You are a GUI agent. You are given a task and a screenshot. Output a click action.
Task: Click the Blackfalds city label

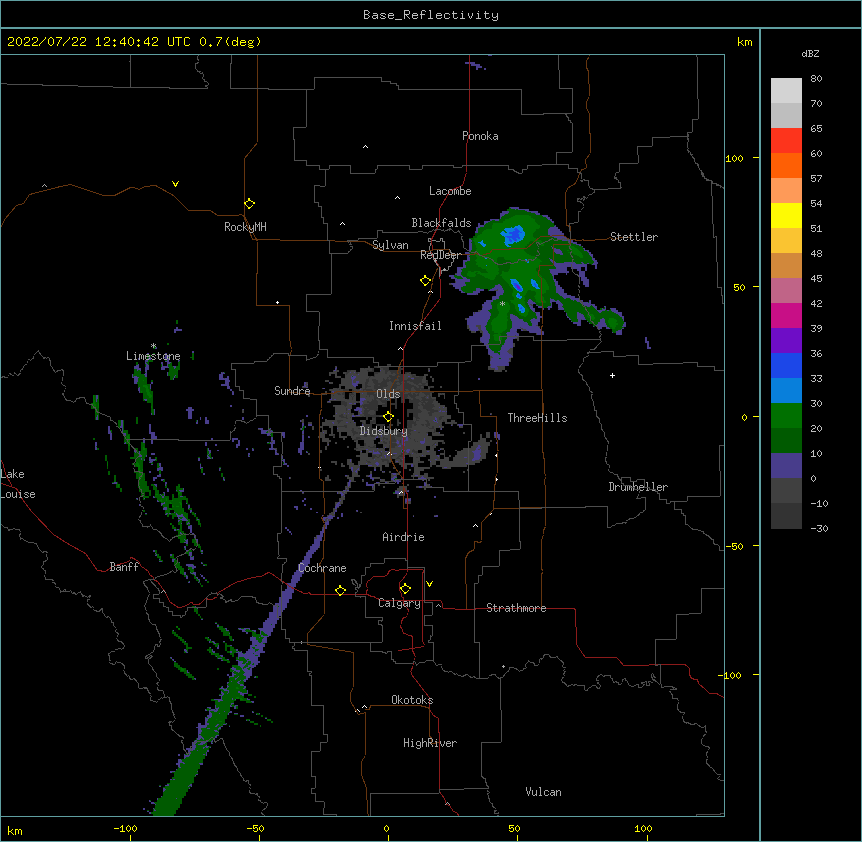[x=441, y=223]
